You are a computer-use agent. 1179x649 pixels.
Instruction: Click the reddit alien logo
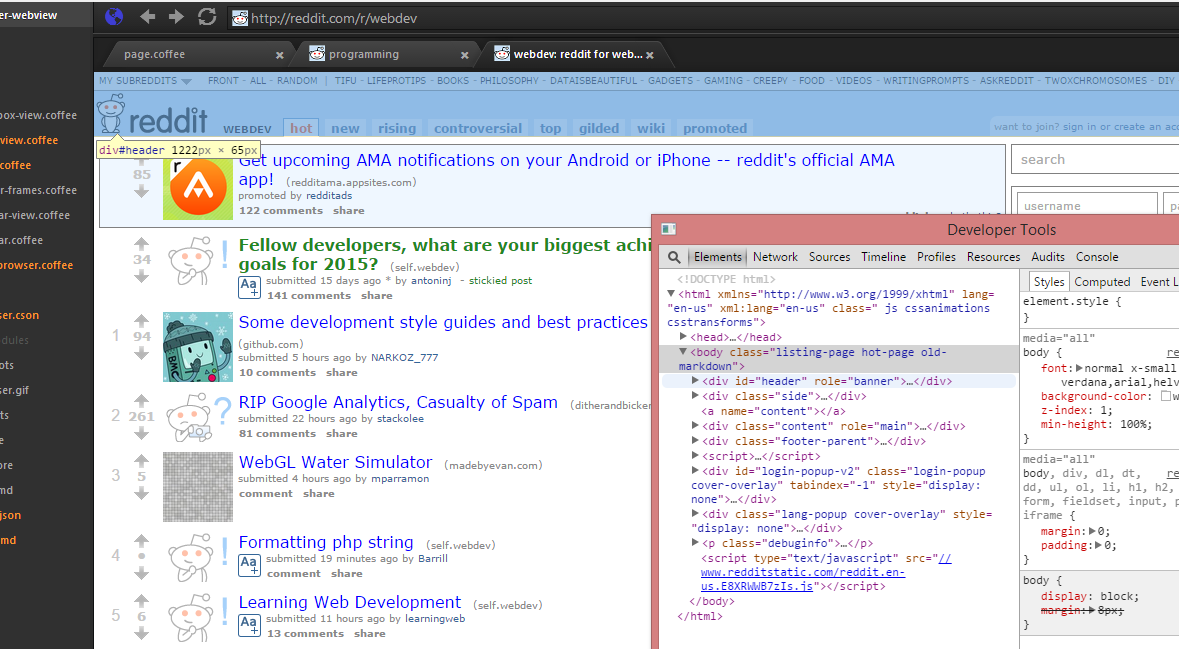click(x=111, y=115)
